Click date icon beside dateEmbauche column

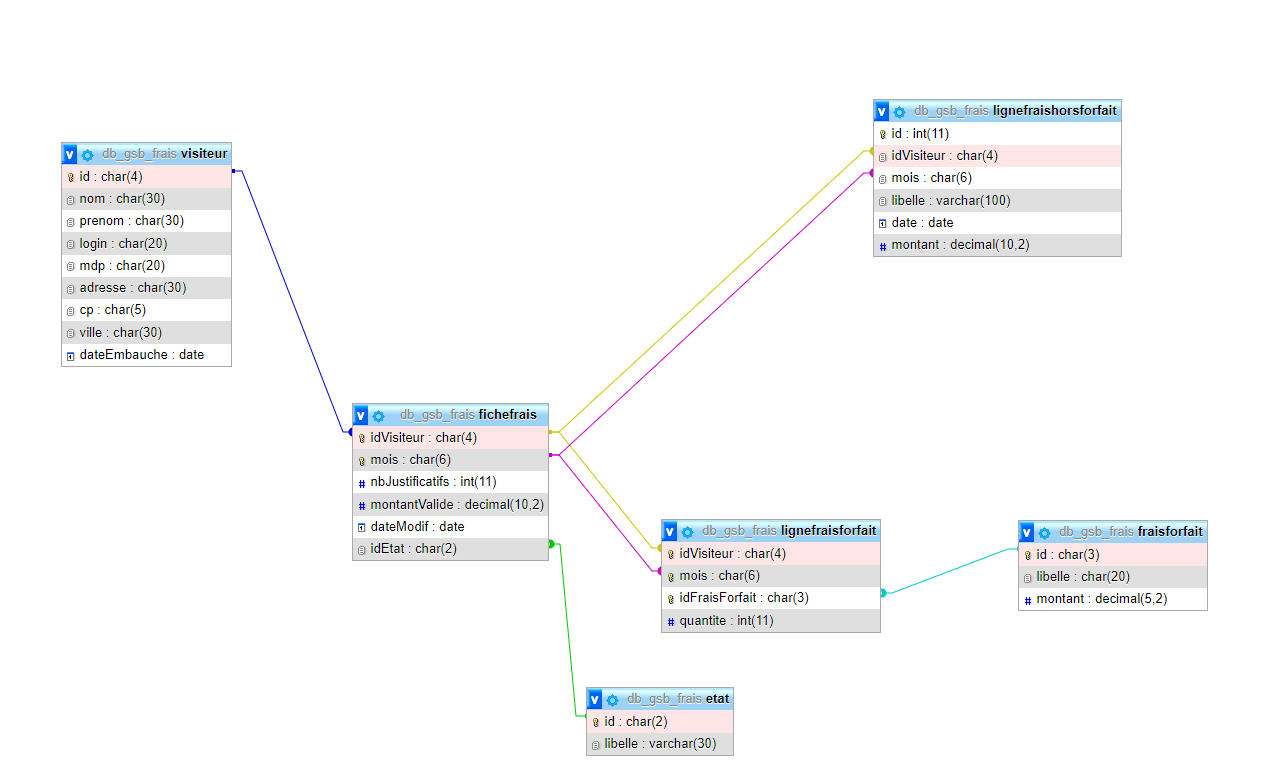coord(71,356)
